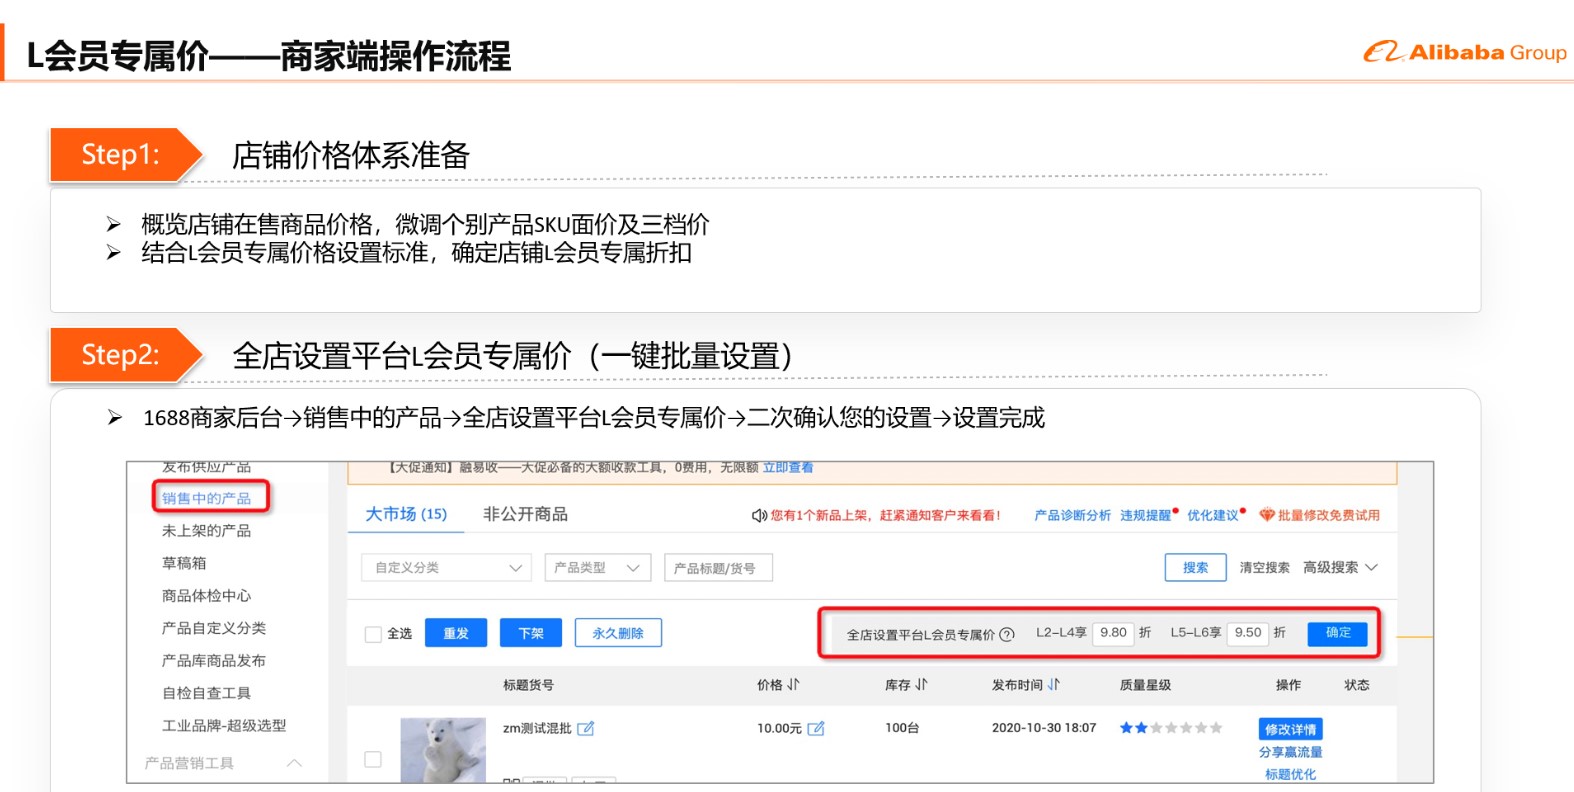Click the 下架 button

531,633
